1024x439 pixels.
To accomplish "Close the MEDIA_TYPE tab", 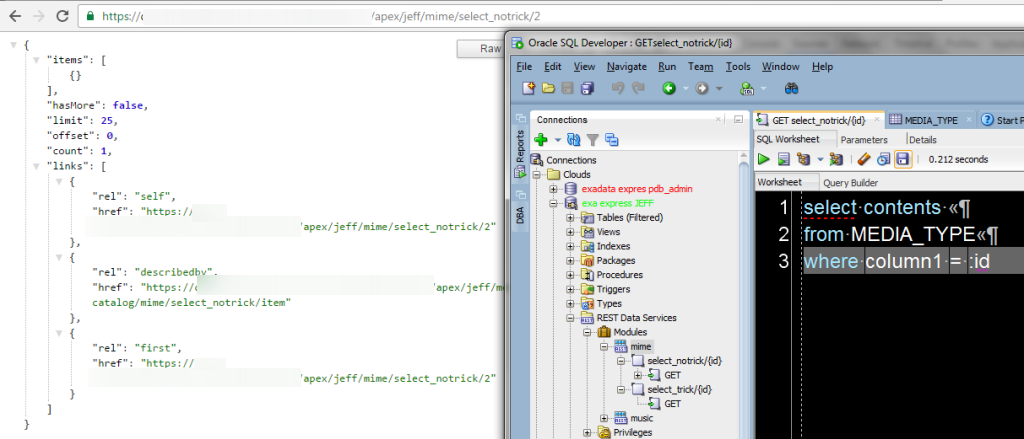I will point(968,120).
